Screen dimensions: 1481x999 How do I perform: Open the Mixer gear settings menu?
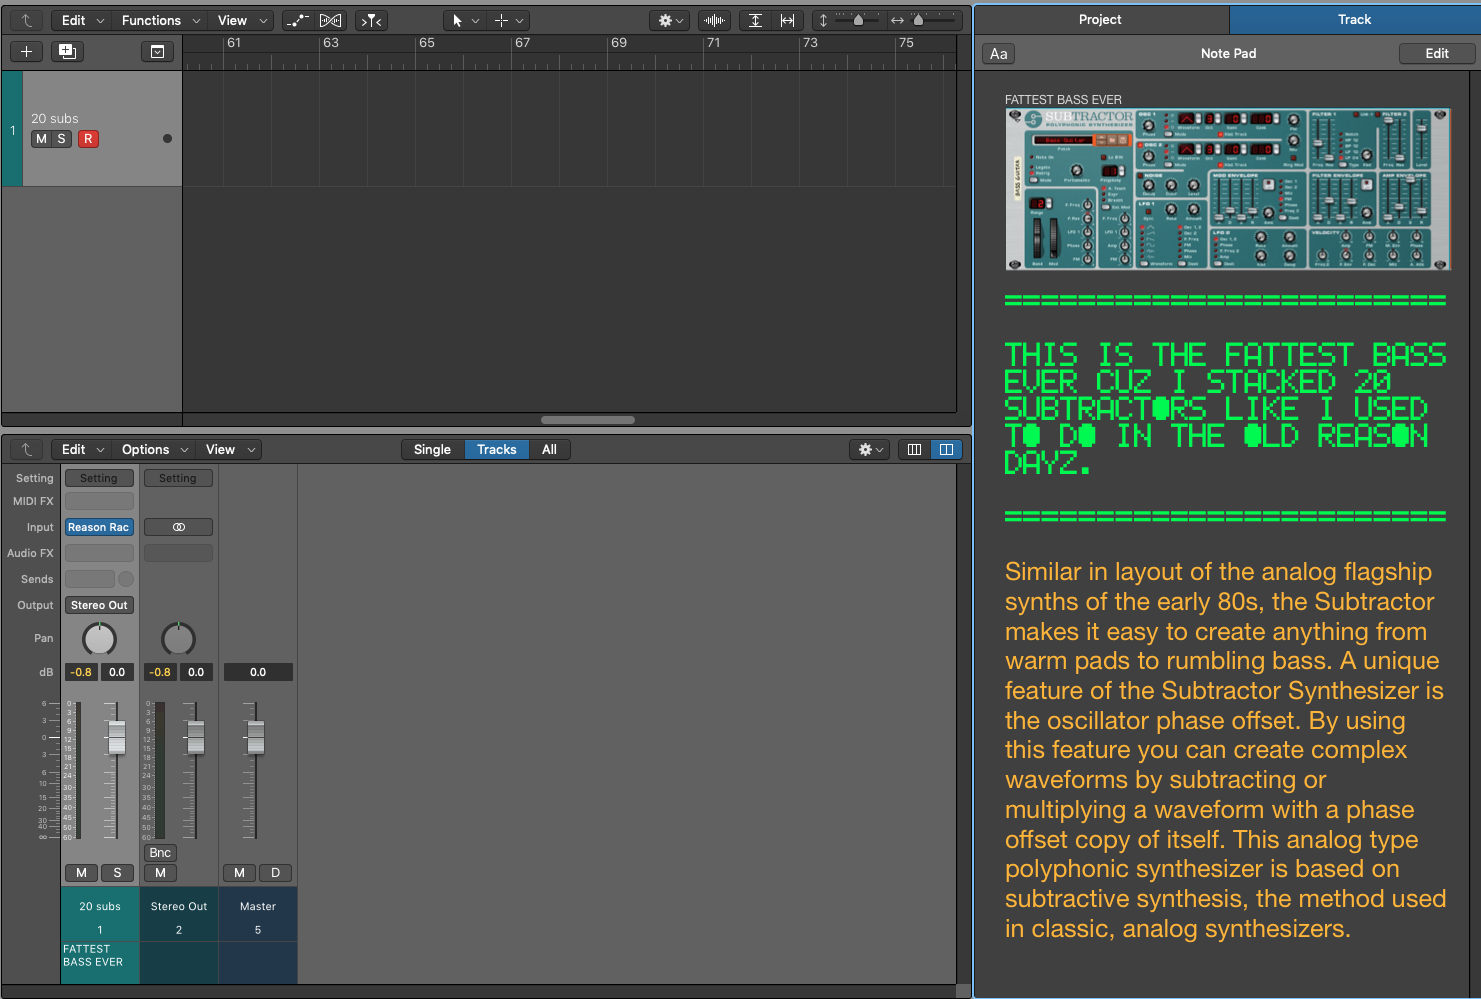pos(870,449)
